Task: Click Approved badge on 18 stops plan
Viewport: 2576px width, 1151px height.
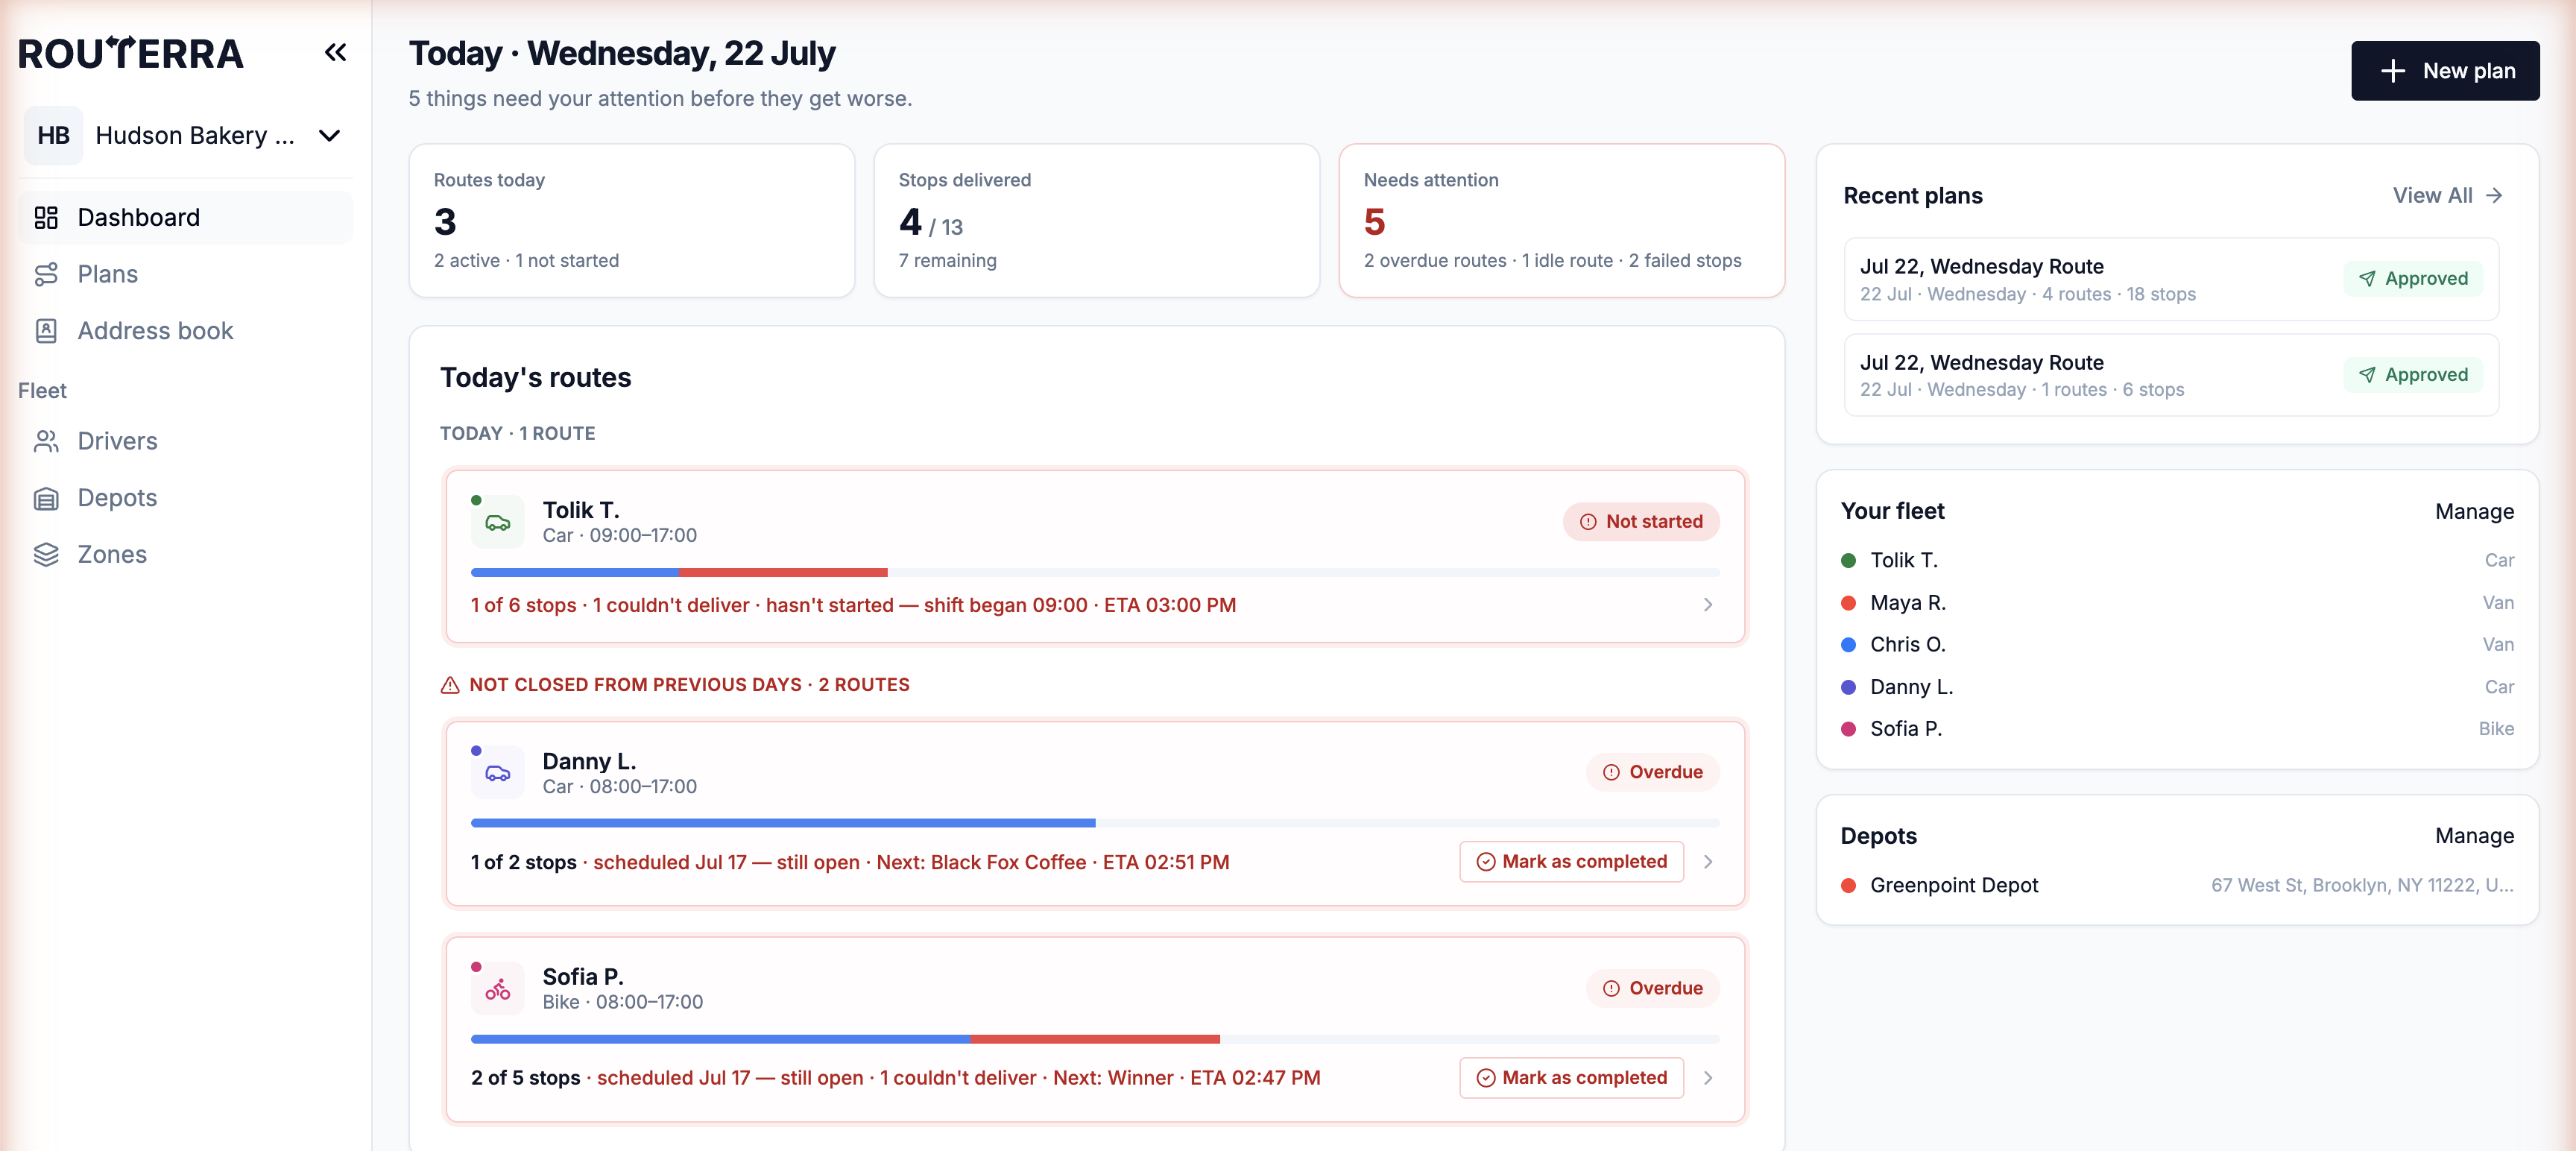Action: [2412, 278]
